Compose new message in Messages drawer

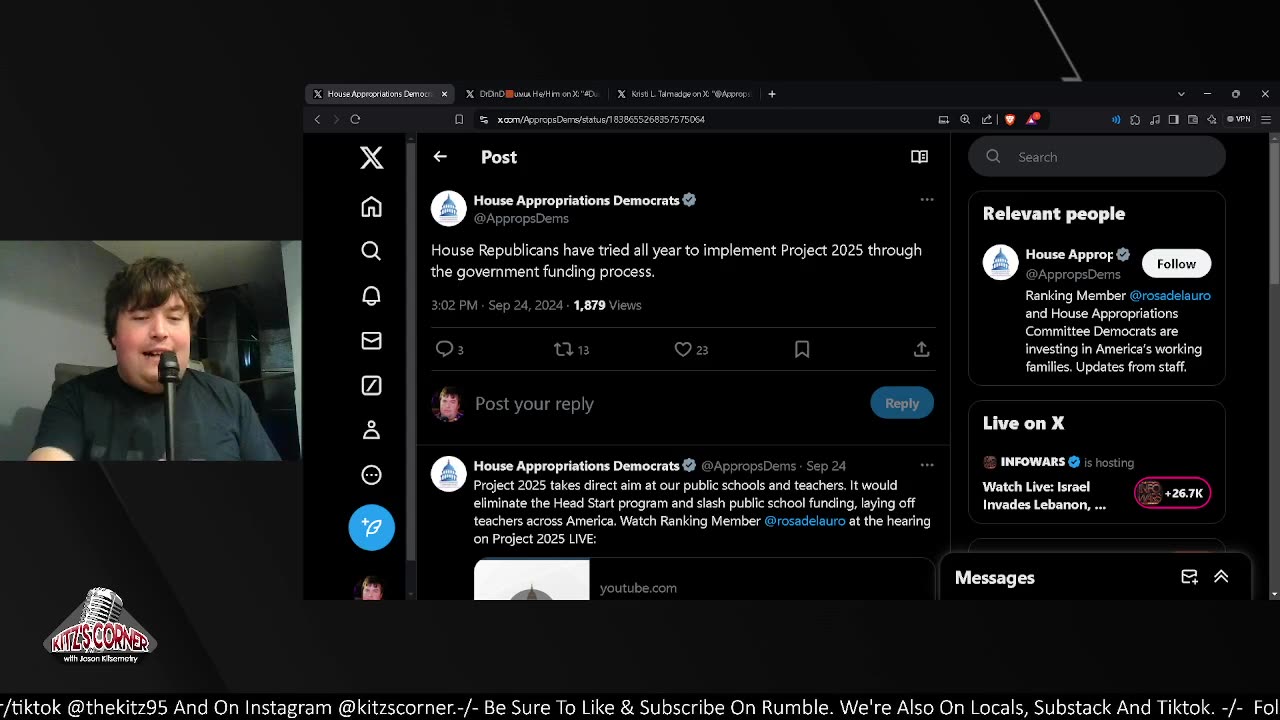click(1189, 577)
